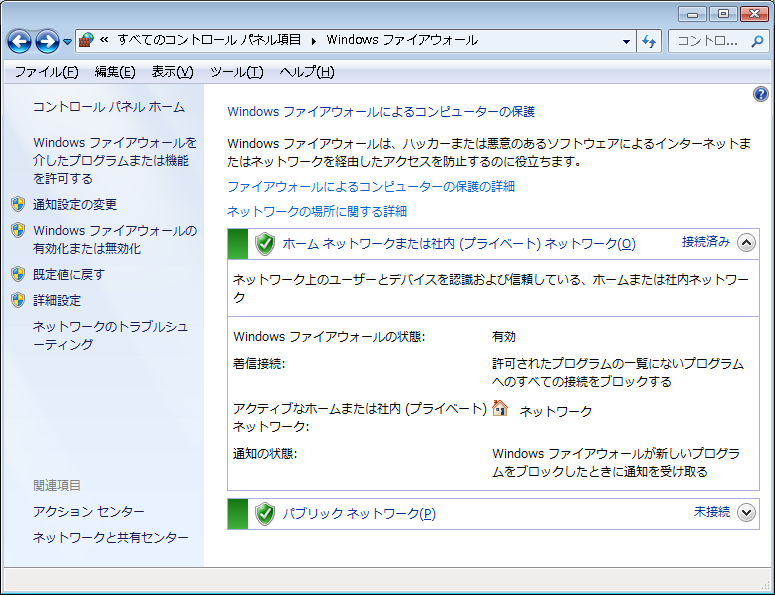Open アクション センター link

point(88,511)
